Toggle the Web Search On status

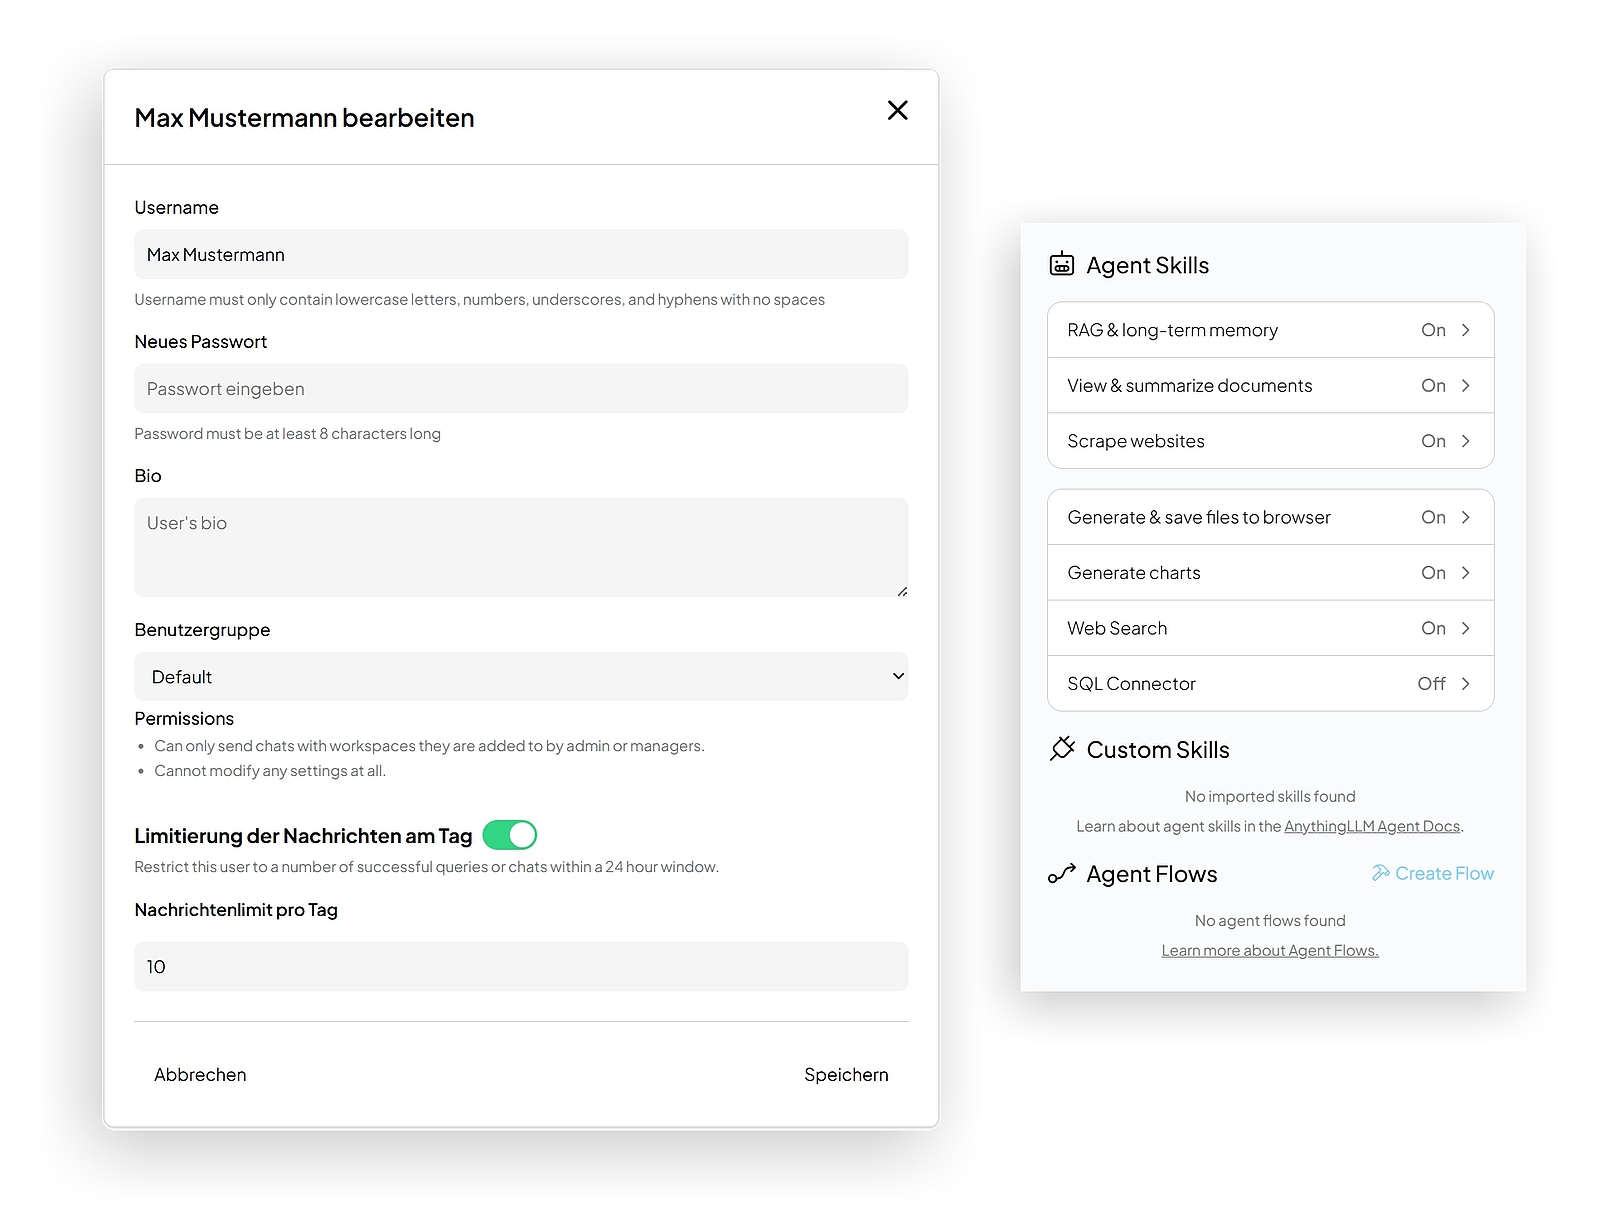point(1432,628)
